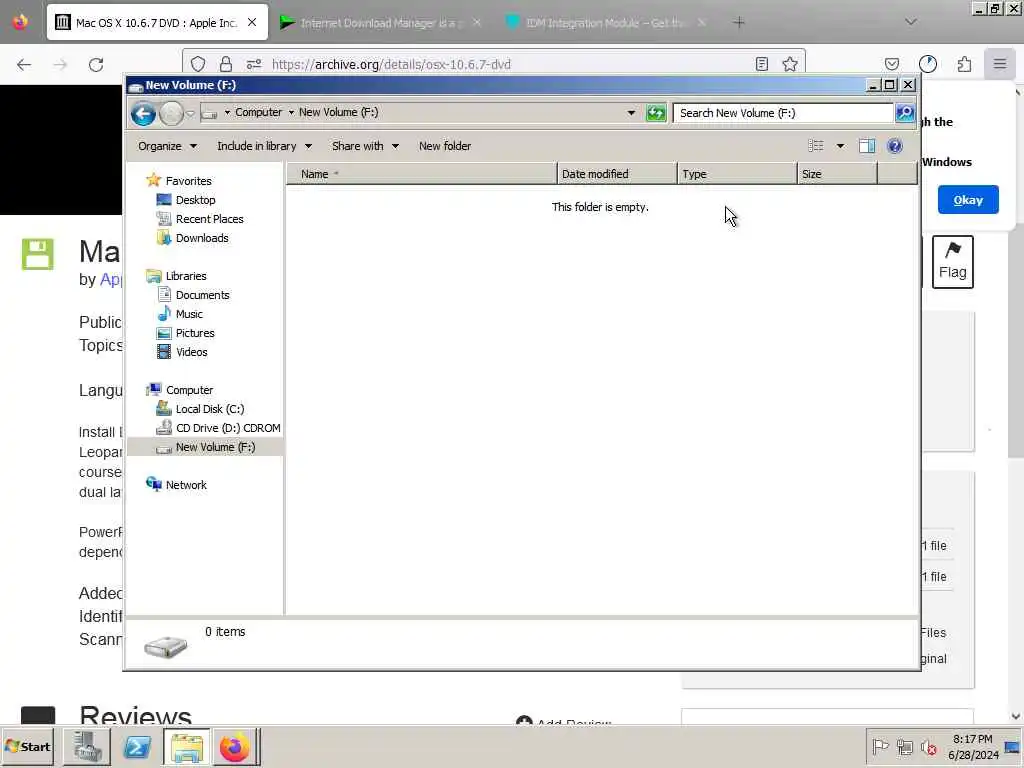
Task: Click the Okay button in Firefox popup
Action: (968, 200)
